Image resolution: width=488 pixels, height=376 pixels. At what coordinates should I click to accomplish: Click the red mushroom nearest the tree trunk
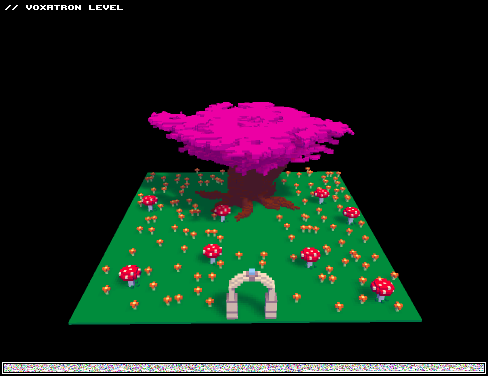(x=222, y=212)
